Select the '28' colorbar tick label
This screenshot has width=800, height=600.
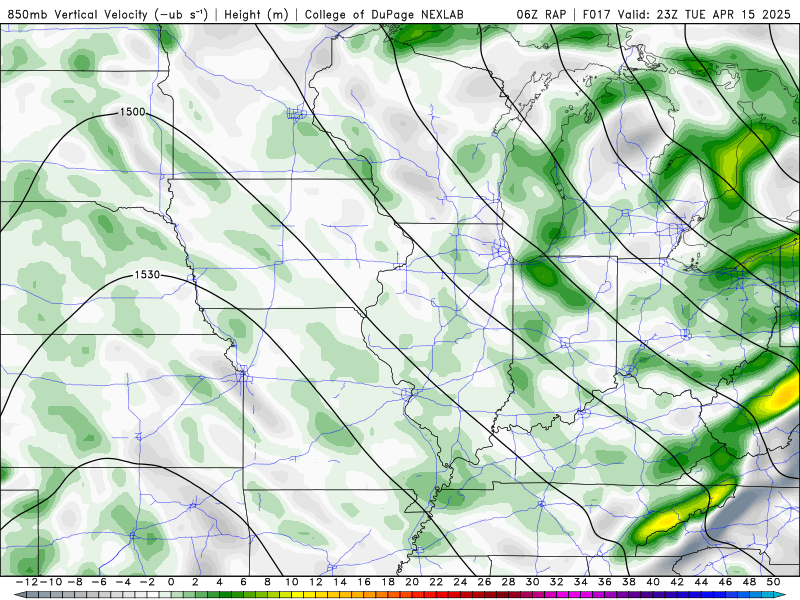508,582
